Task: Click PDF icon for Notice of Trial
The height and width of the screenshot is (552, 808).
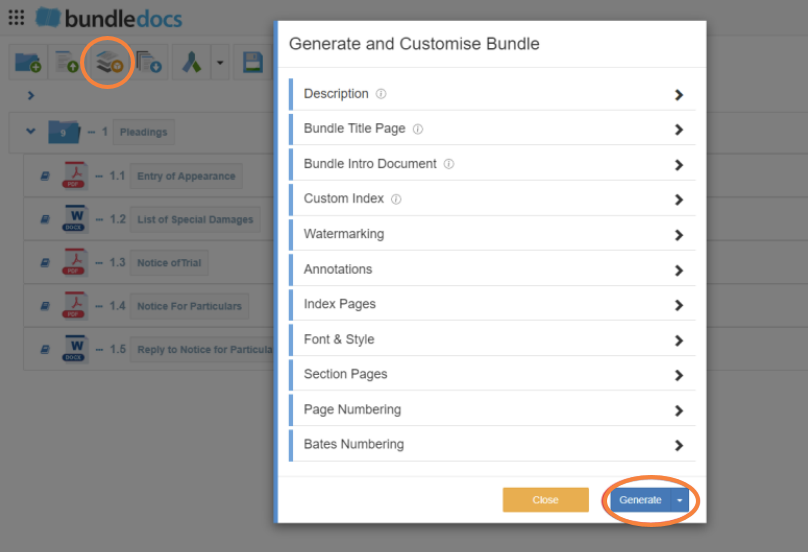Action: (x=75, y=262)
